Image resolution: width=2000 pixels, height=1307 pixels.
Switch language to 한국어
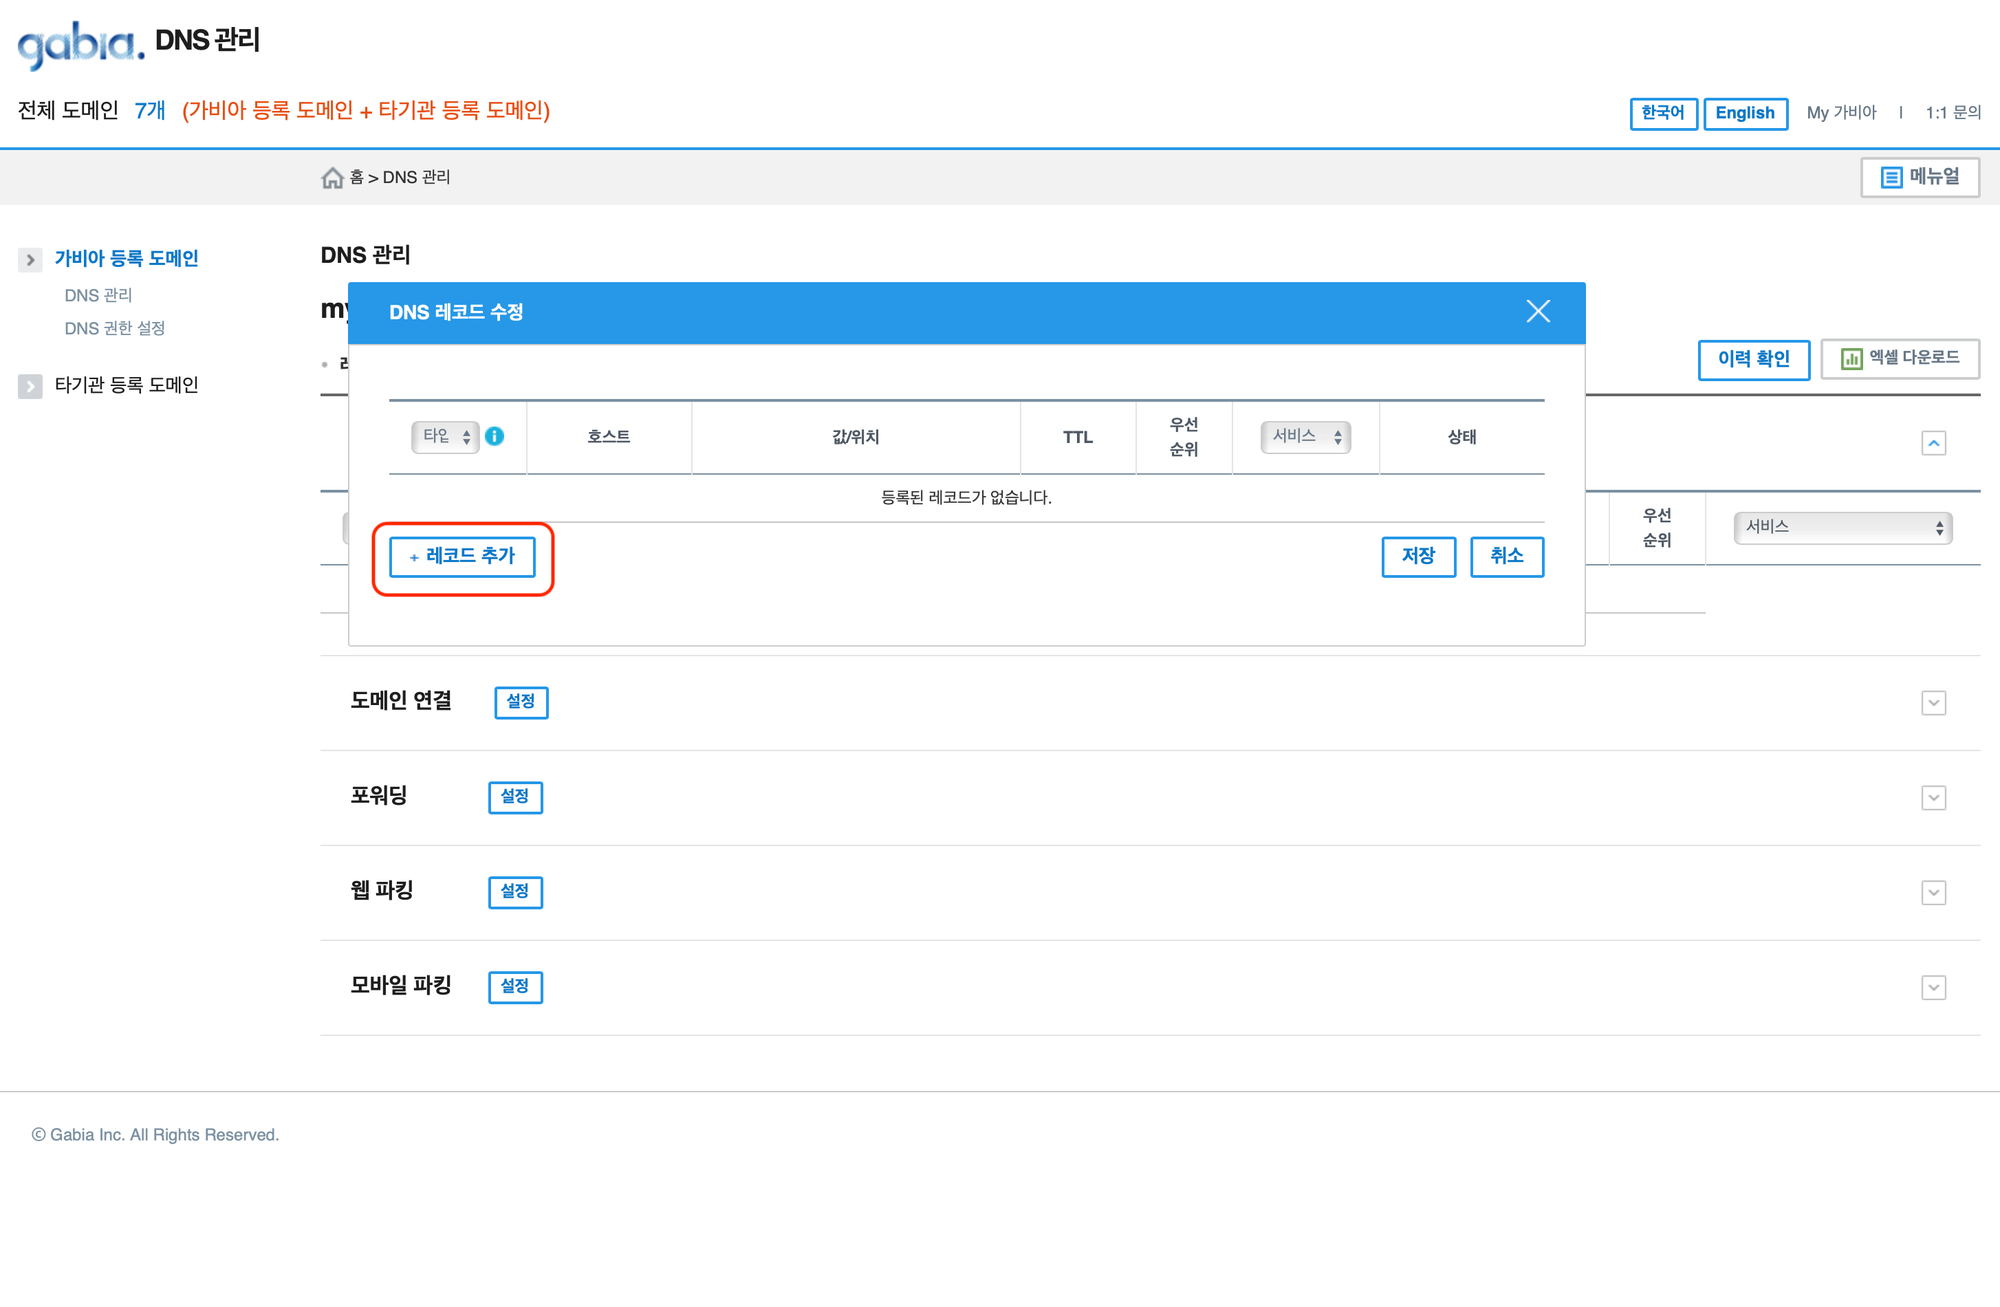[1662, 113]
